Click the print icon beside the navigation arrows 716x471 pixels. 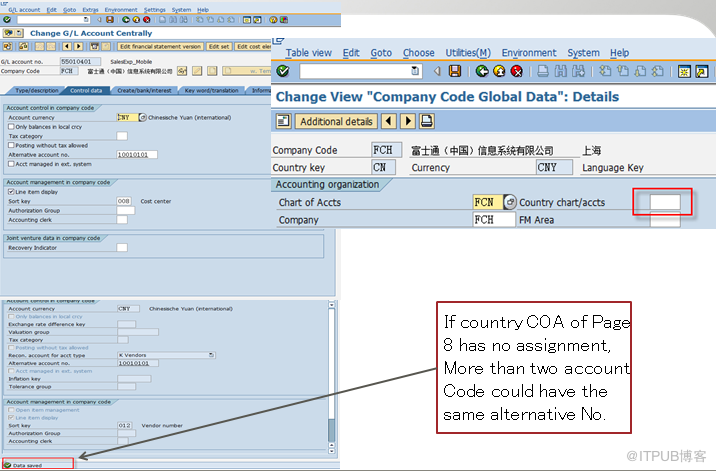click(426, 121)
